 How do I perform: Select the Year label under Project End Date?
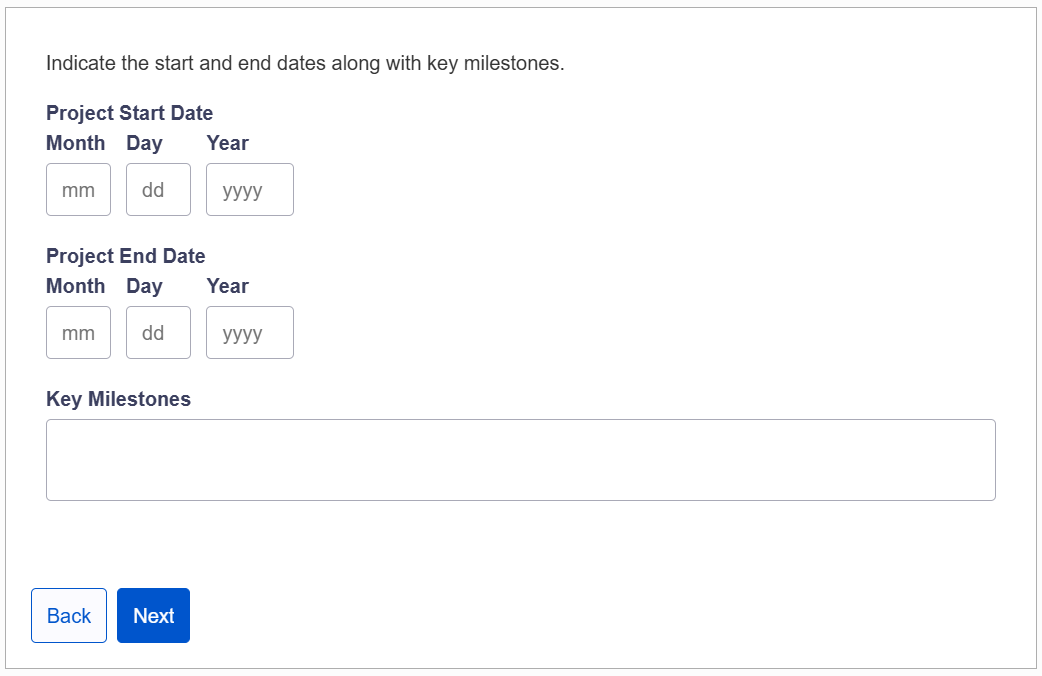pyautogui.click(x=227, y=286)
